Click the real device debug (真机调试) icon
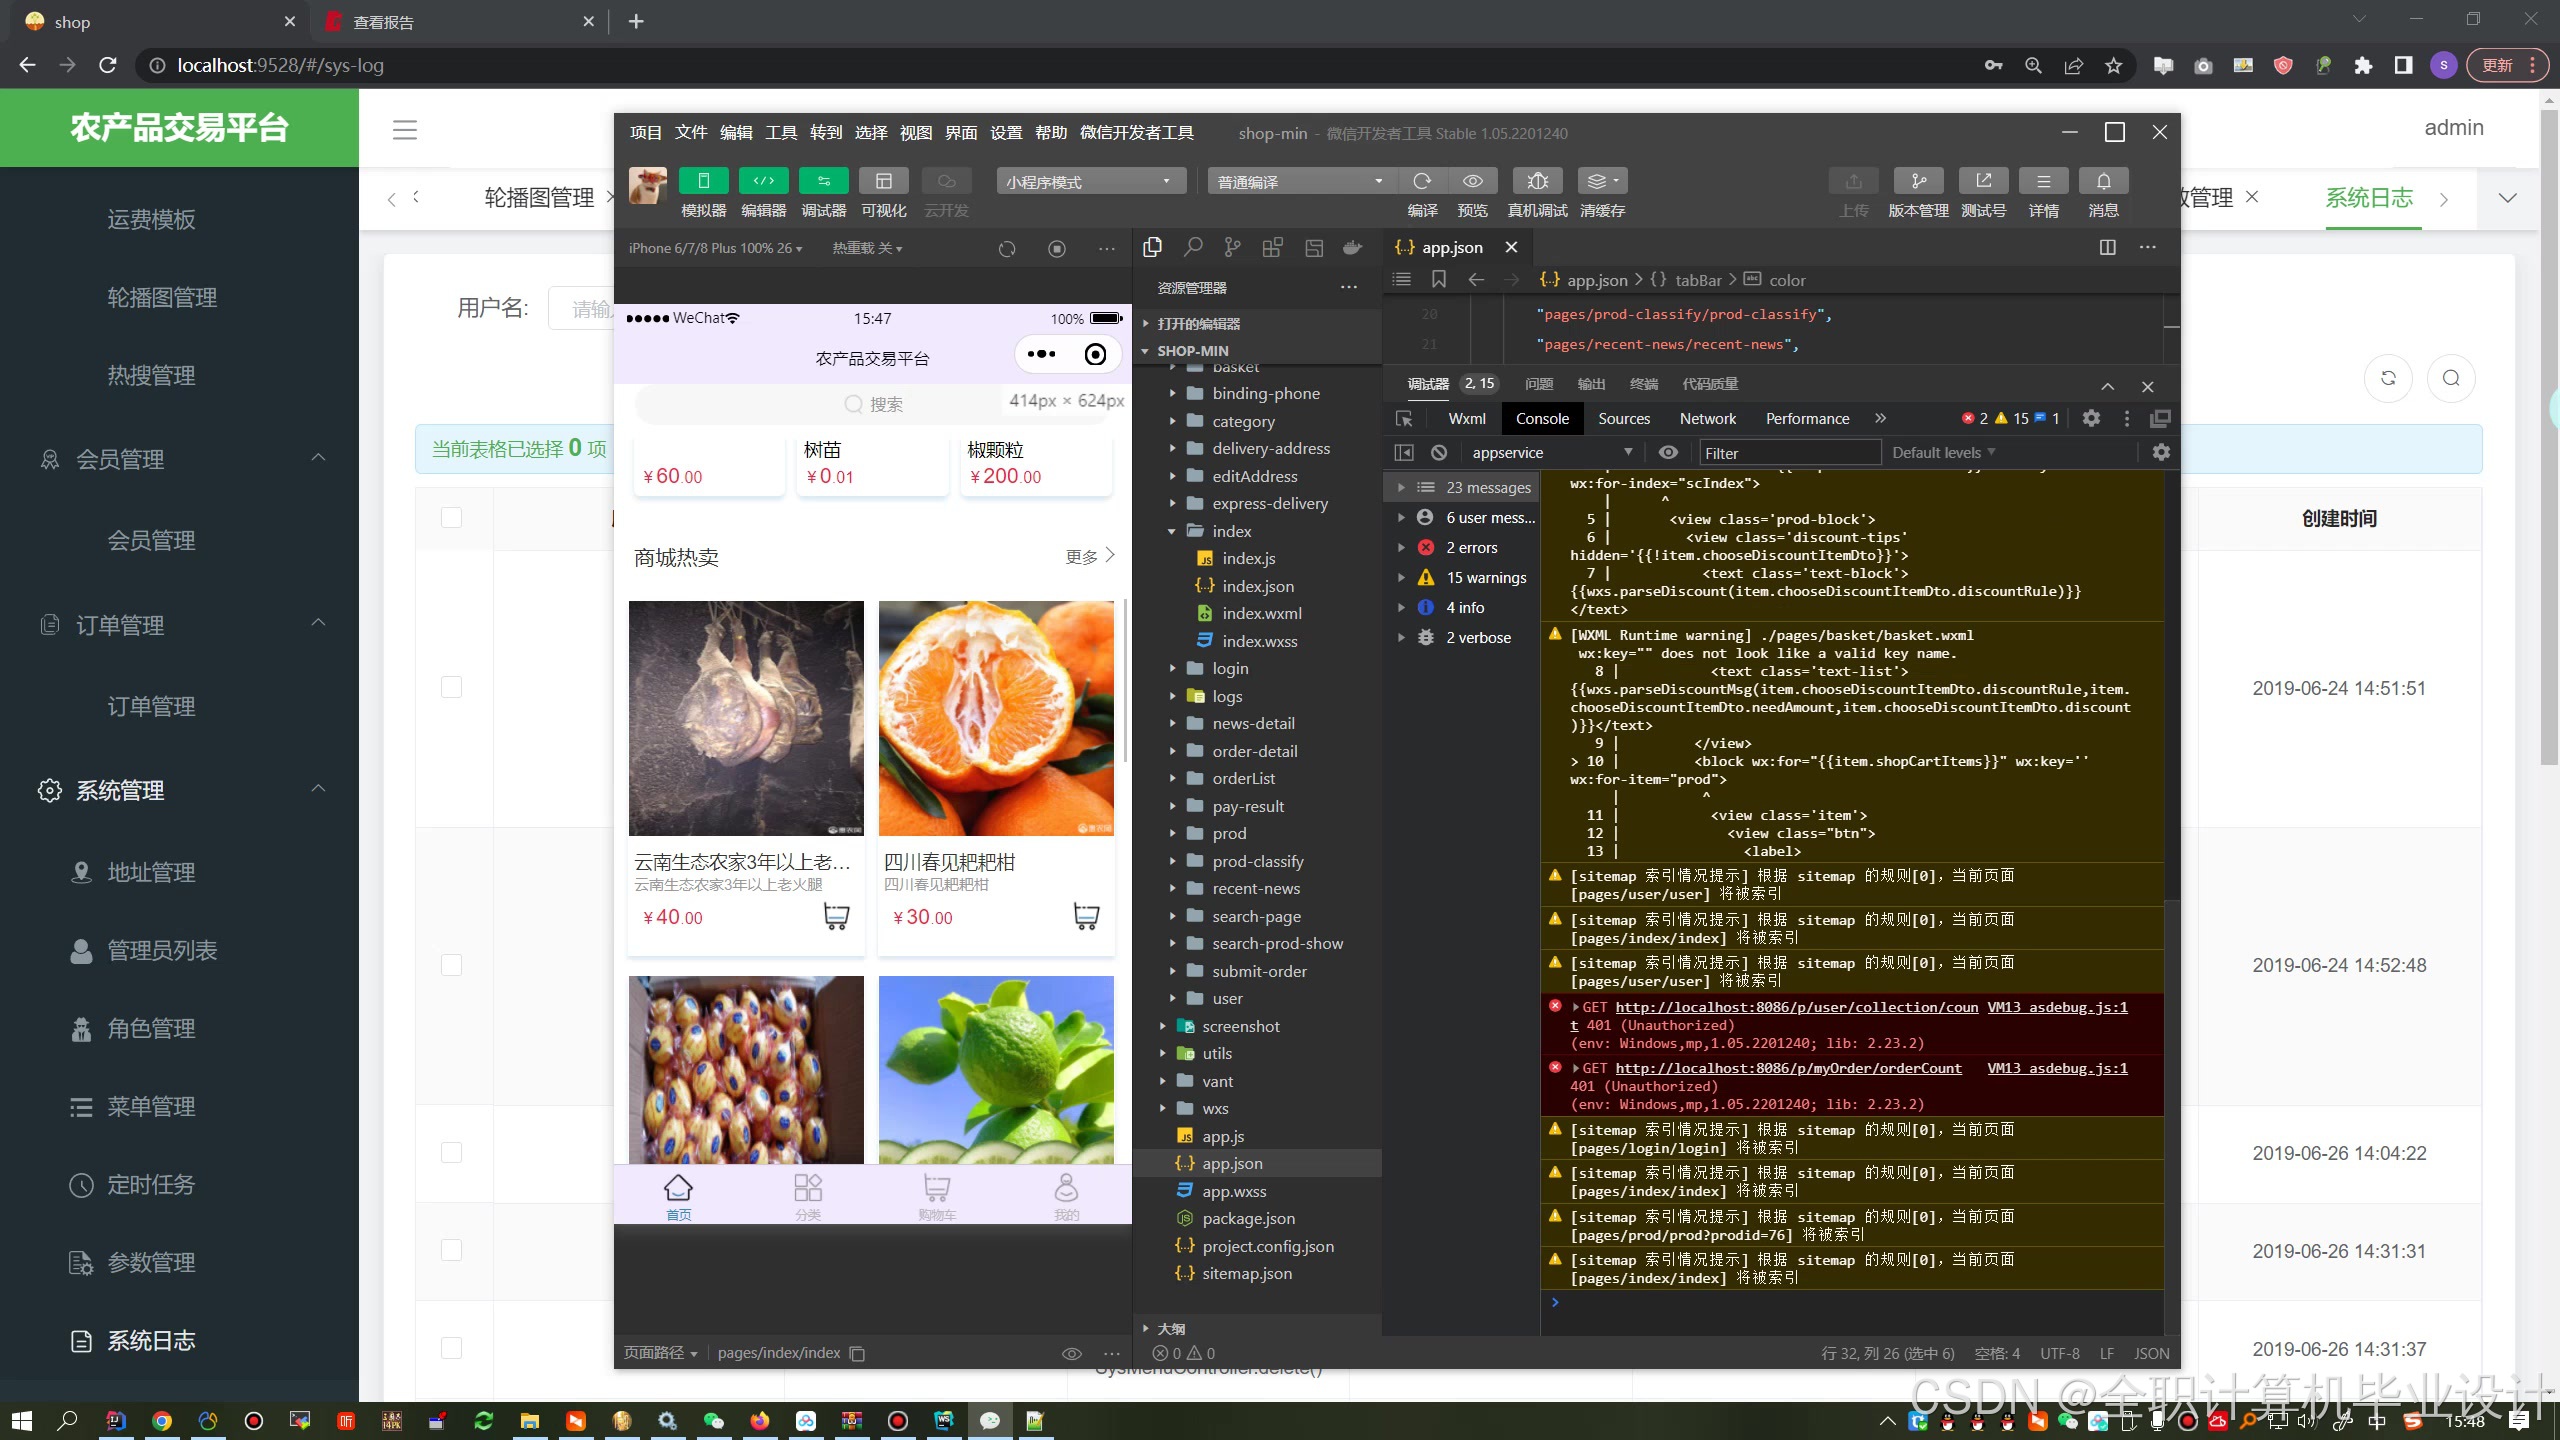This screenshot has height=1440, width=2560. click(1537, 181)
